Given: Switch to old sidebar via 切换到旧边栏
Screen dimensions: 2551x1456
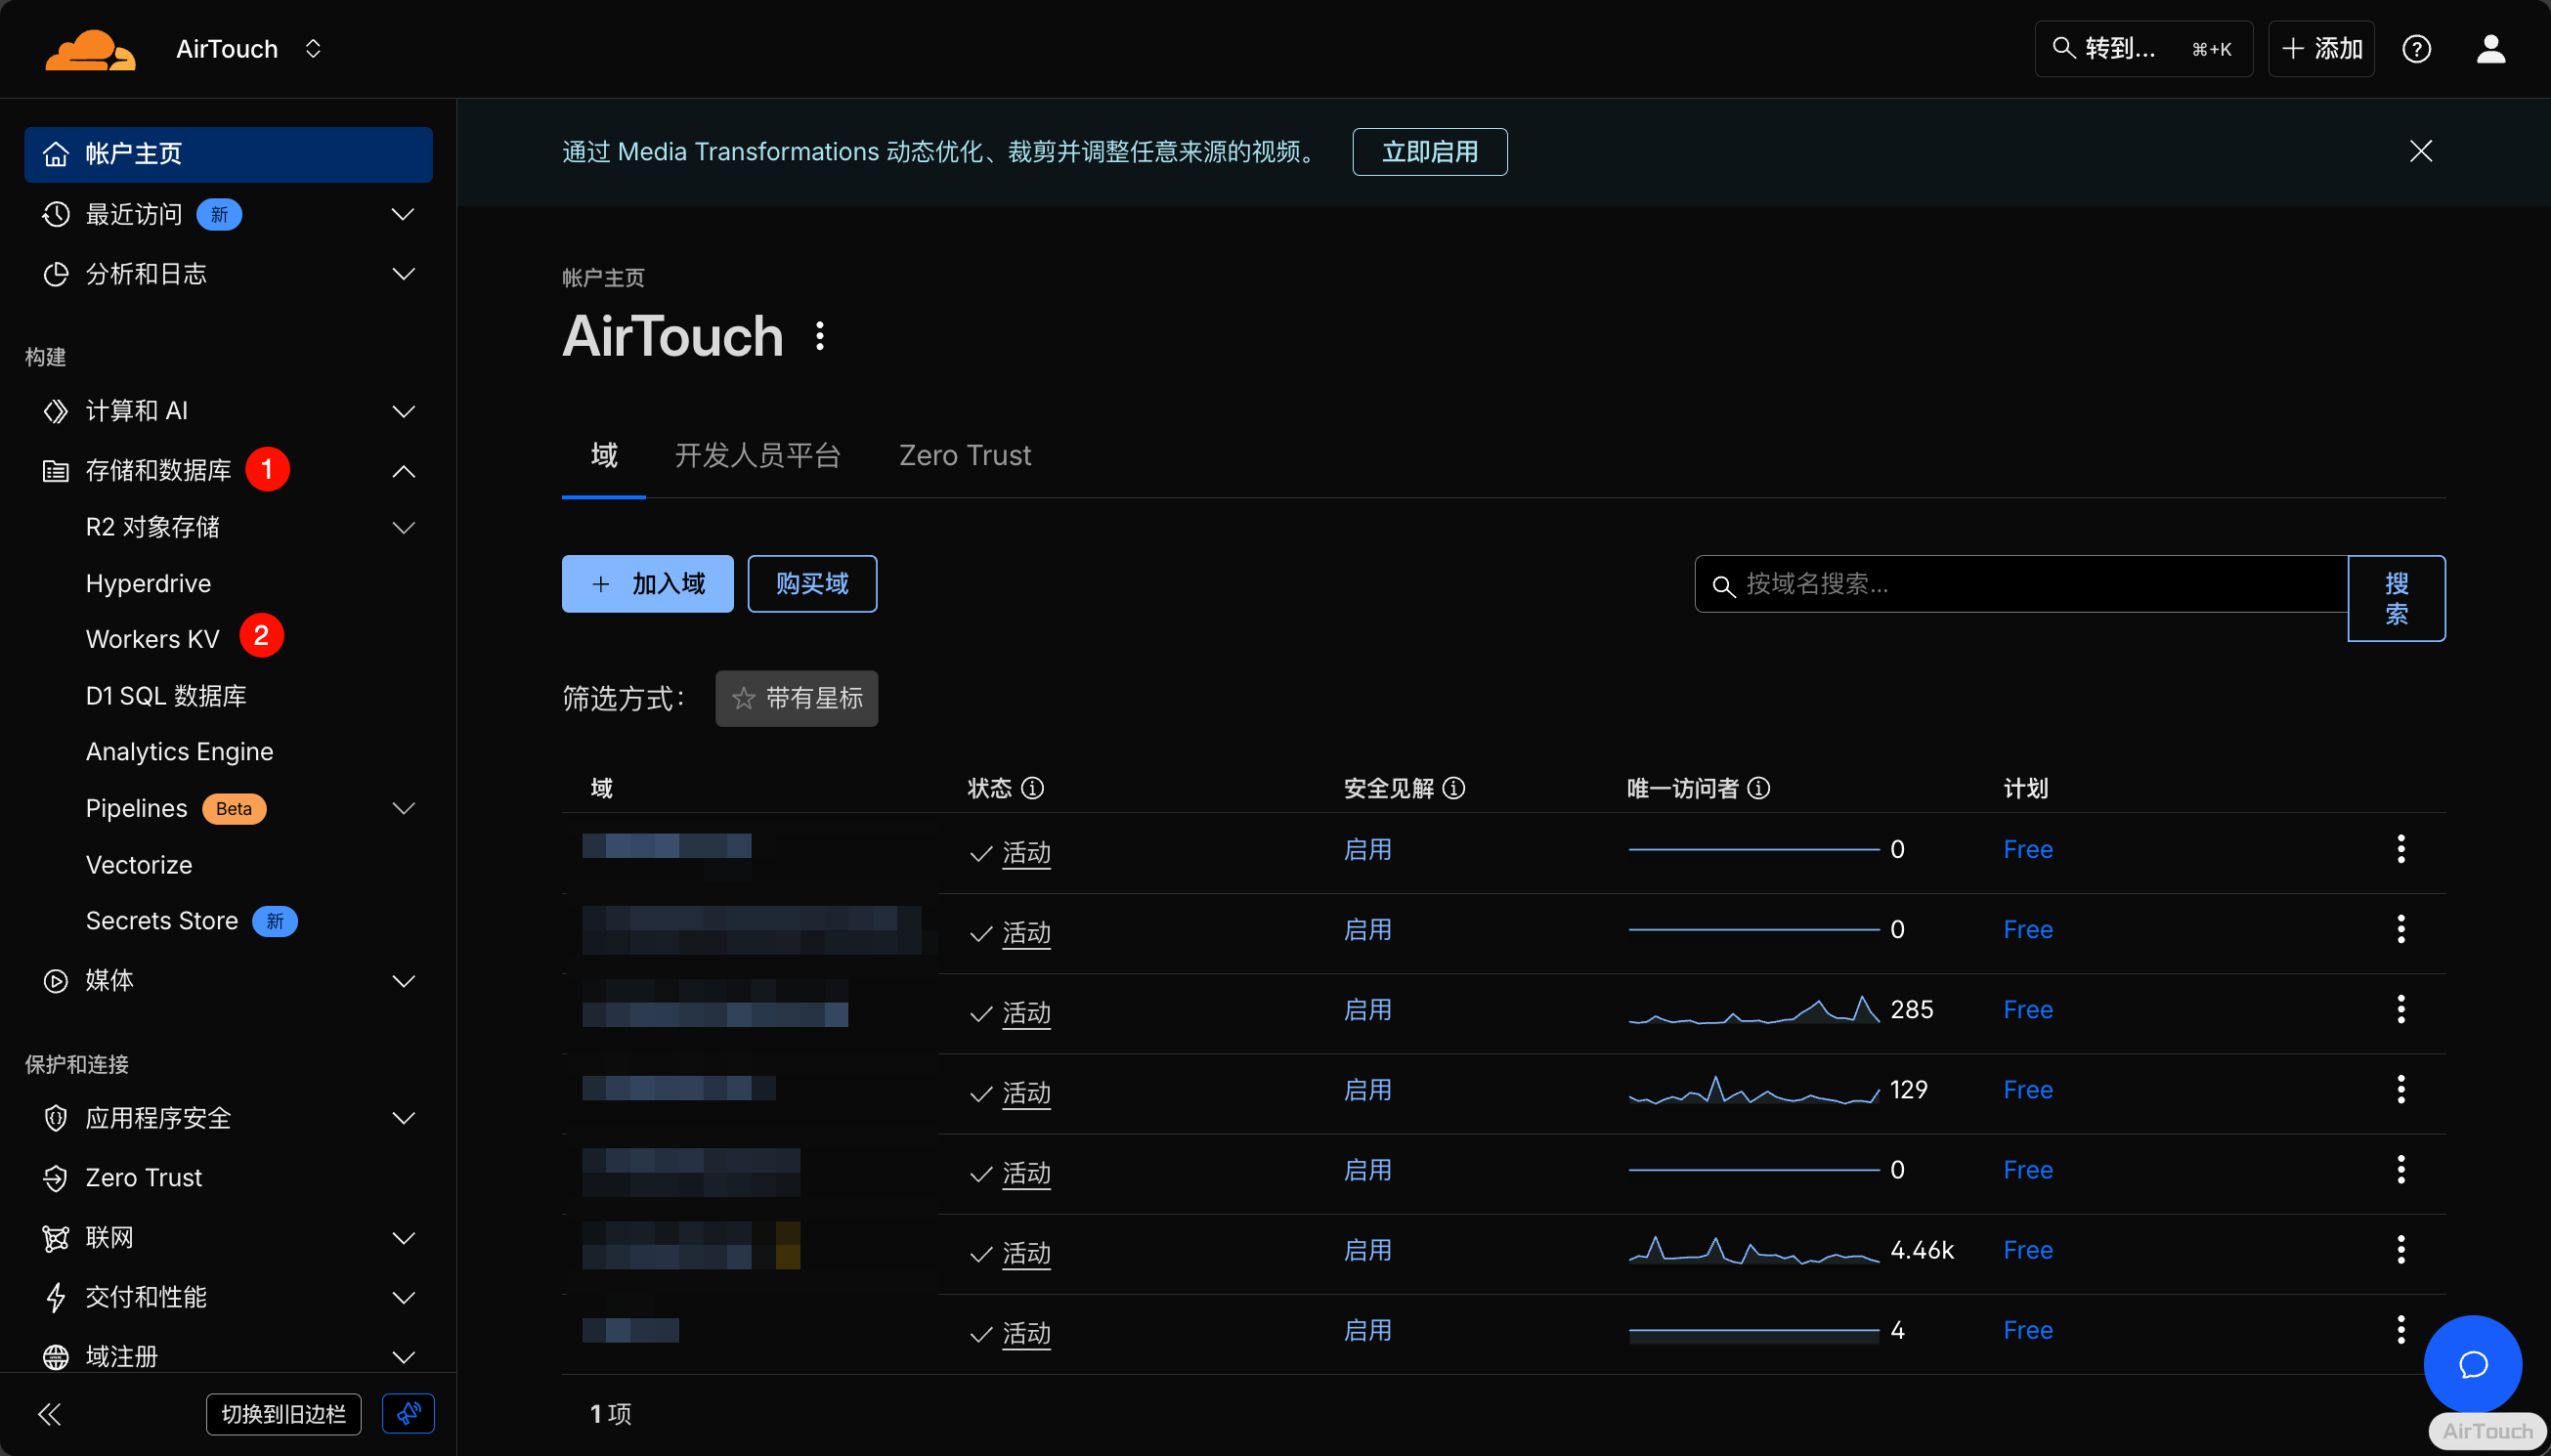Looking at the screenshot, I should point(283,1414).
